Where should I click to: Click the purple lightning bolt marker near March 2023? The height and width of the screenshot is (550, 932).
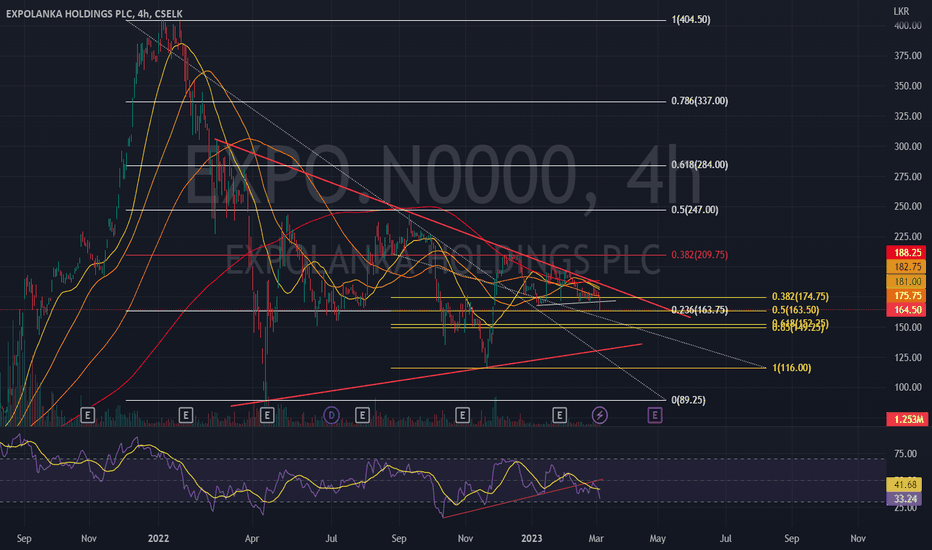pos(600,415)
